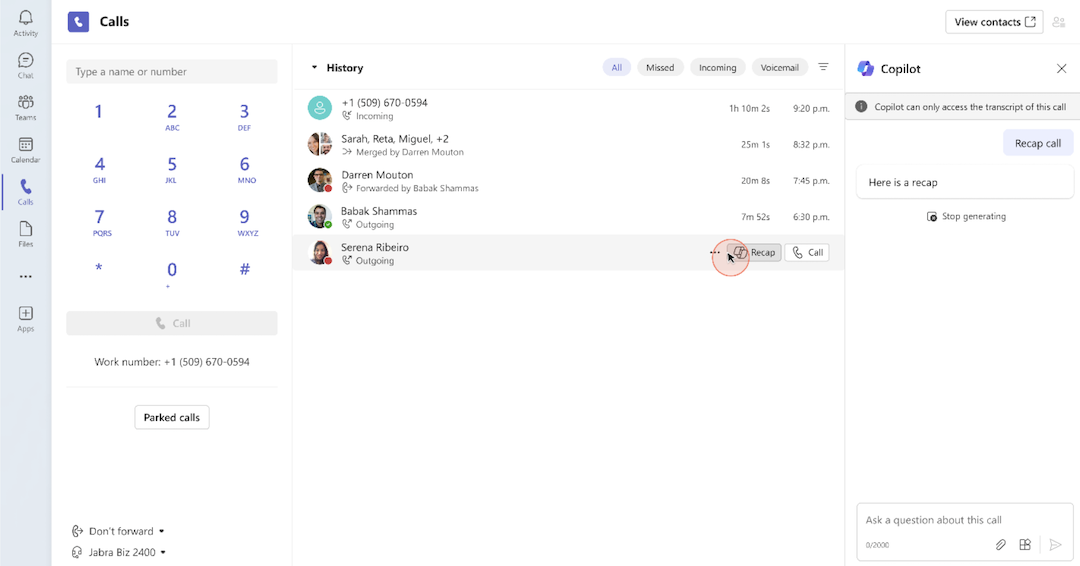Dial digit 3 DEF on keypad

click(244, 116)
